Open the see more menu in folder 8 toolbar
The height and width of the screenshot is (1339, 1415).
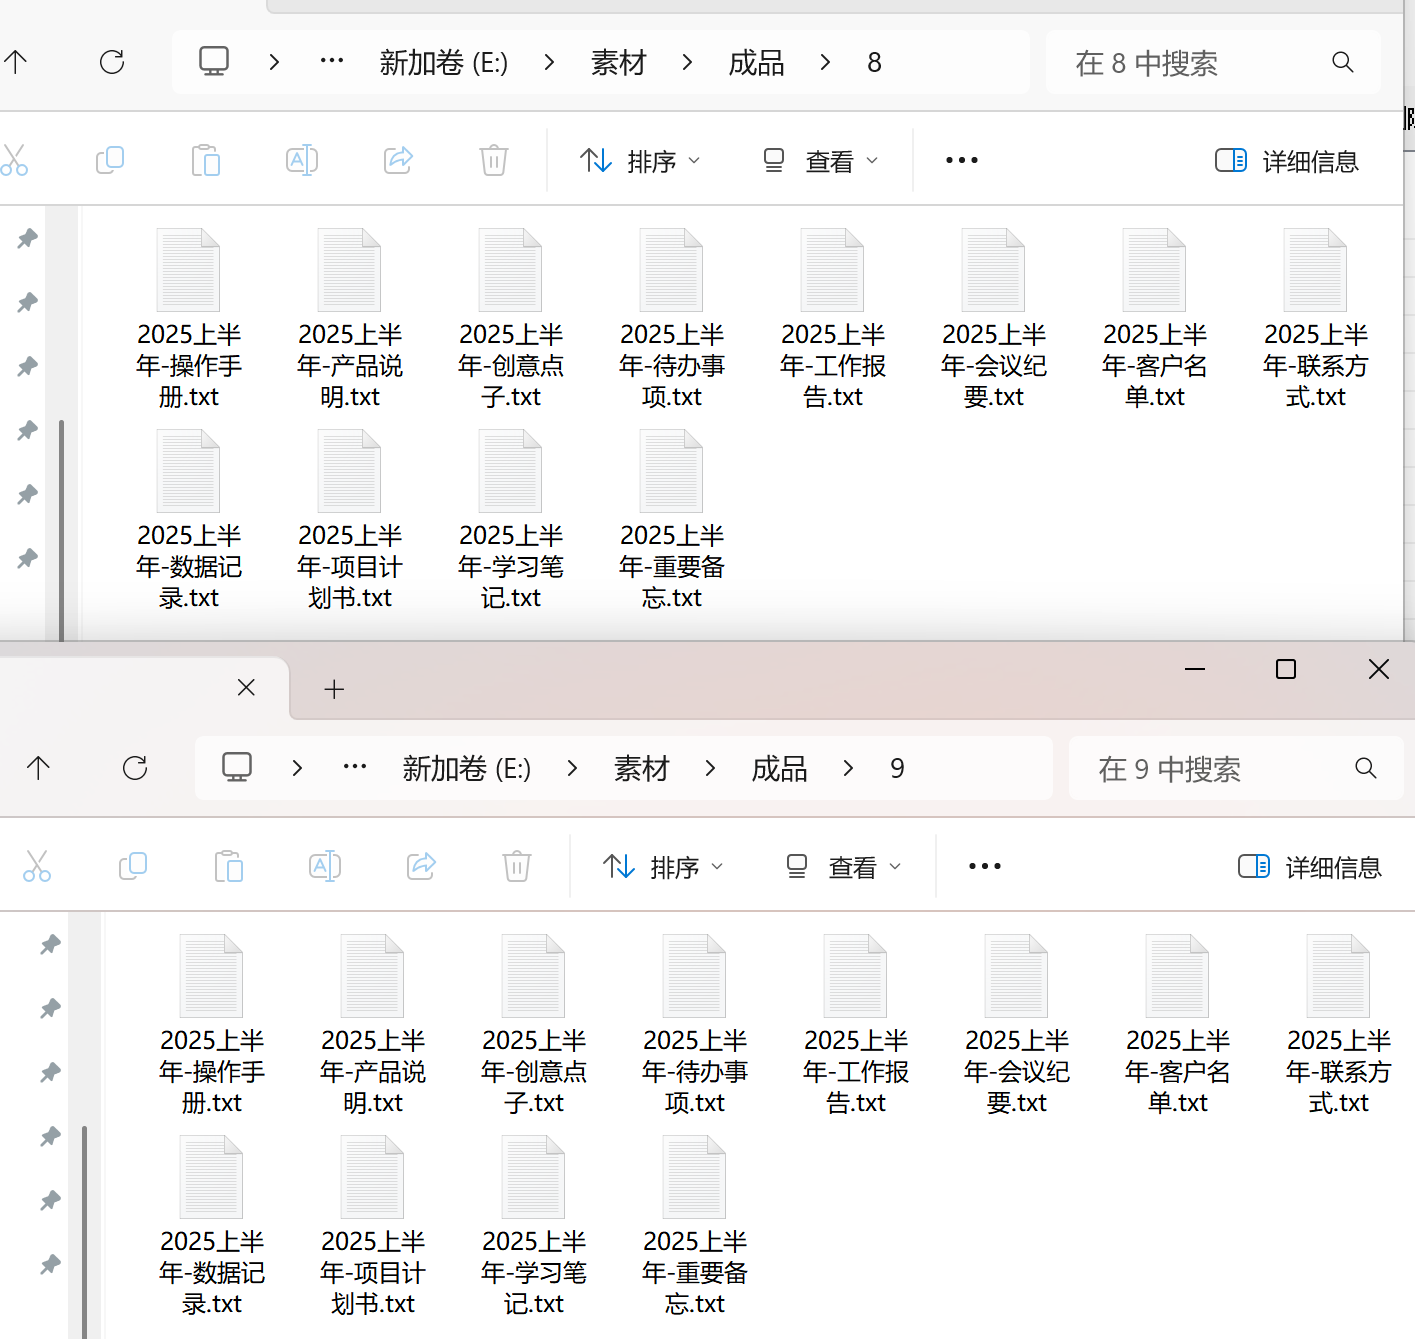click(961, 160)
